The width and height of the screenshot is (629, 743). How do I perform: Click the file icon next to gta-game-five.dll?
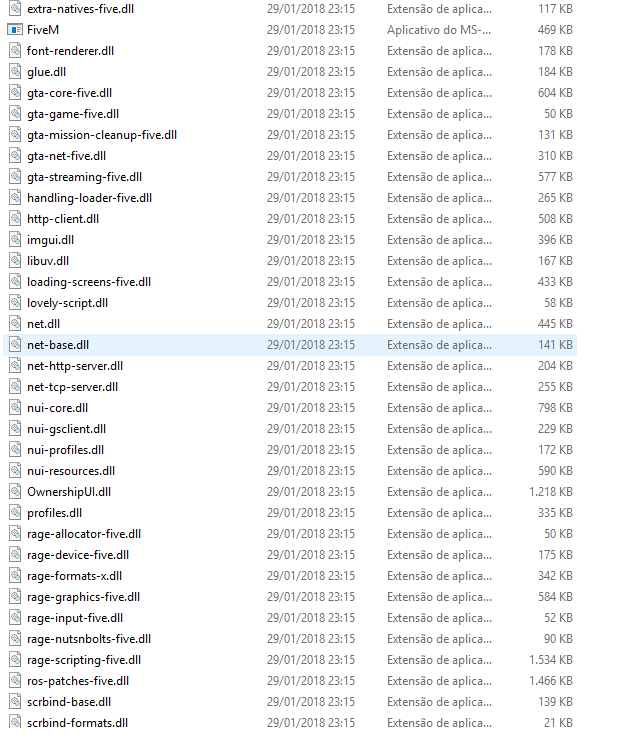(x=15, y=114)
